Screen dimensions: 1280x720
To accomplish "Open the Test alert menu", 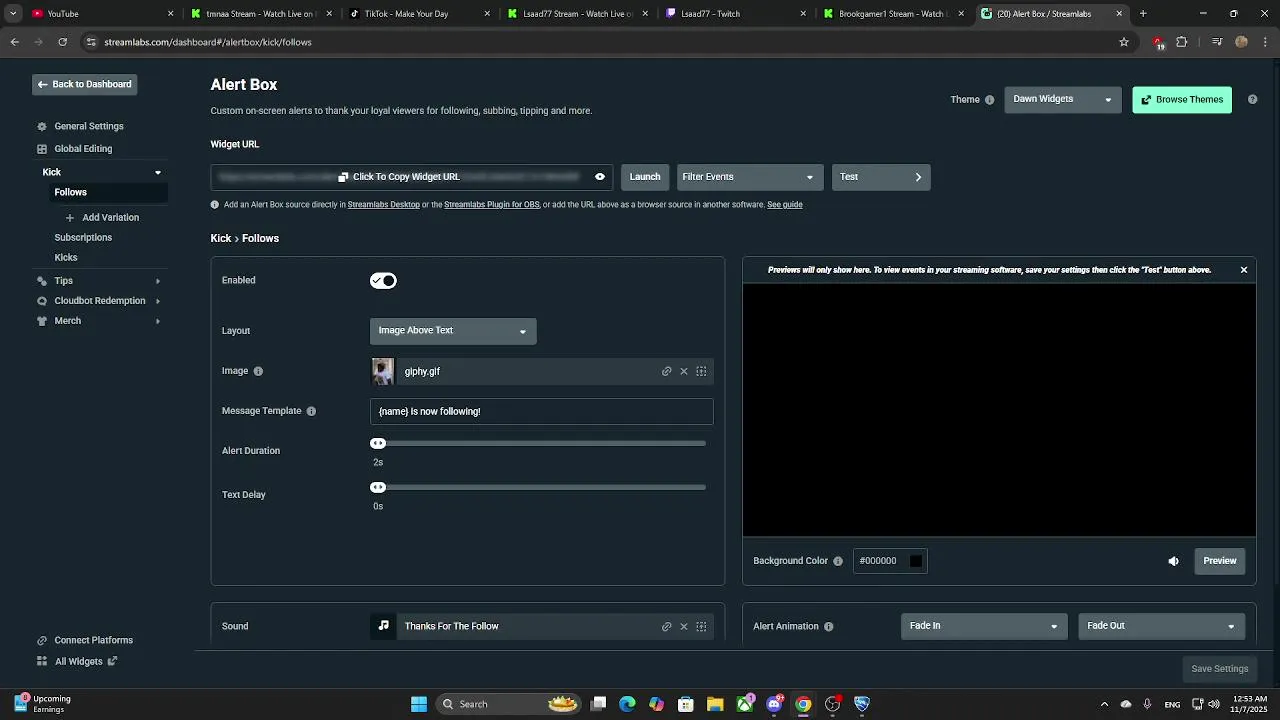I will 881,177.
